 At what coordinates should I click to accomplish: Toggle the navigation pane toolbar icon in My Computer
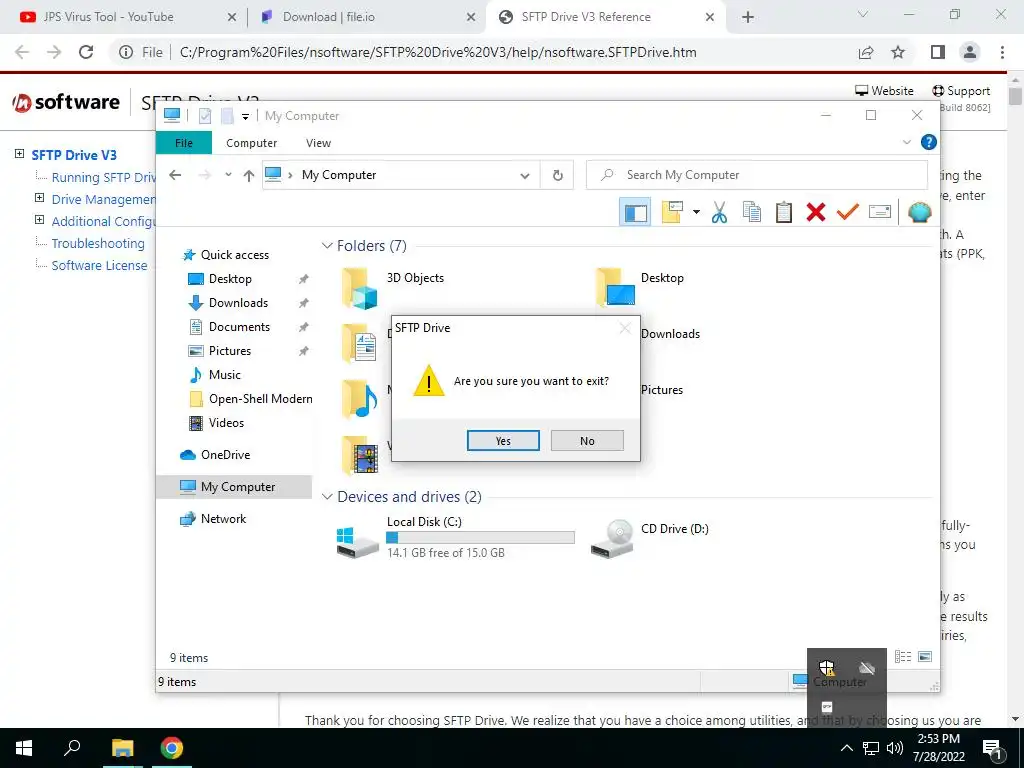(x=635, y=212)
